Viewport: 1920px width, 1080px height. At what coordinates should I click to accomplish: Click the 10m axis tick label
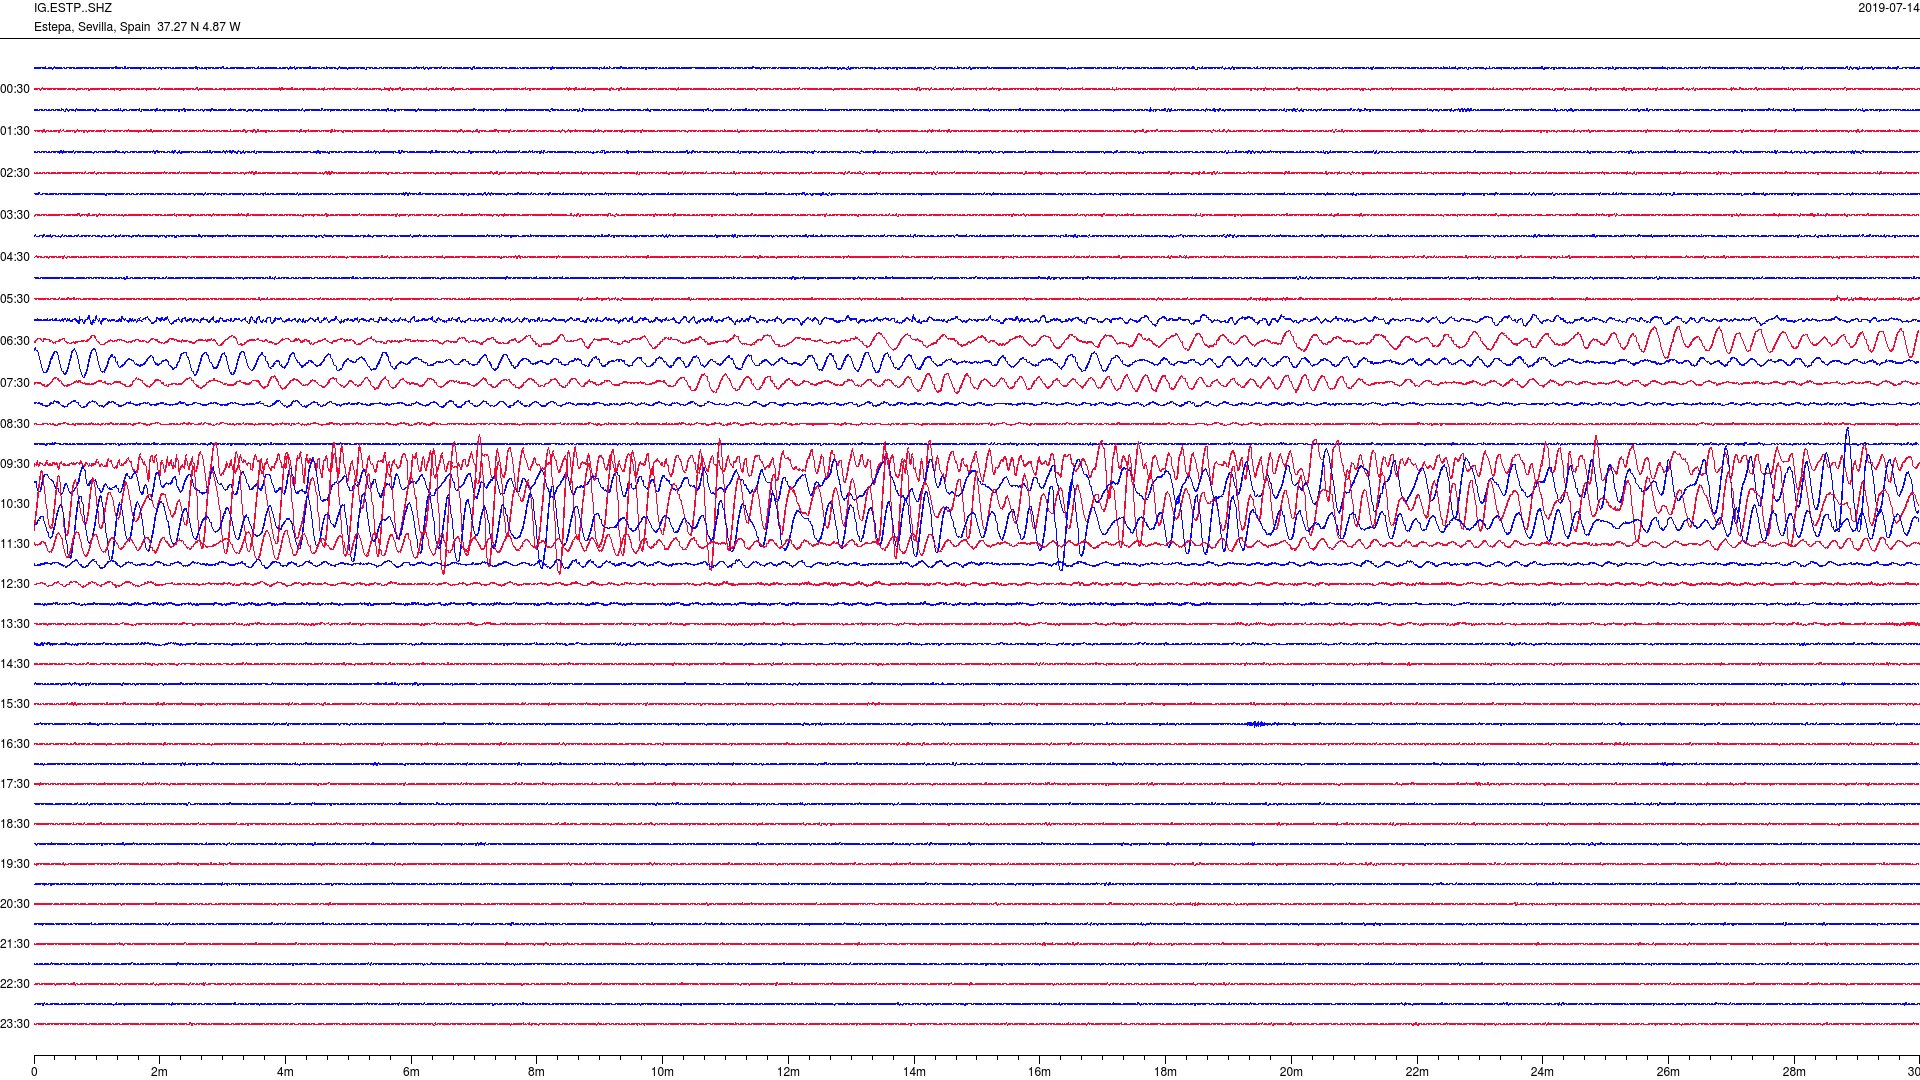662,1072
